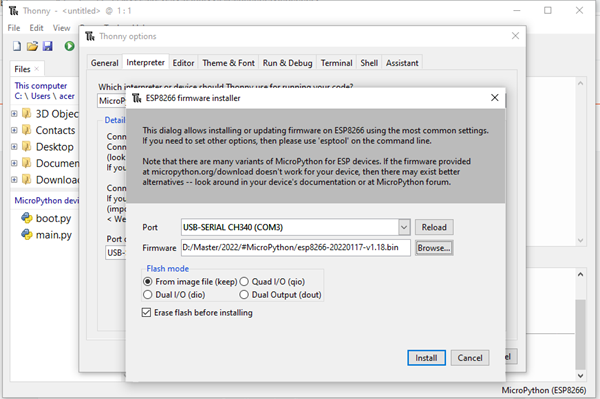Expand the 3D Objects tree node
Image resolution: width=600 pixels, height=399 pixels.
pyautogui.click(x=14, y=114)
